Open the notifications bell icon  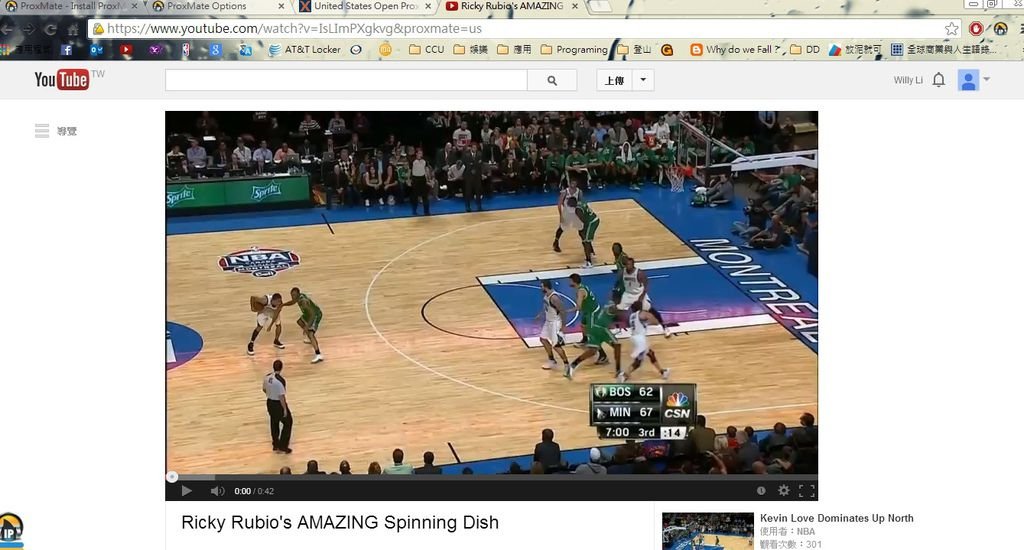click(x=938, y=80)
